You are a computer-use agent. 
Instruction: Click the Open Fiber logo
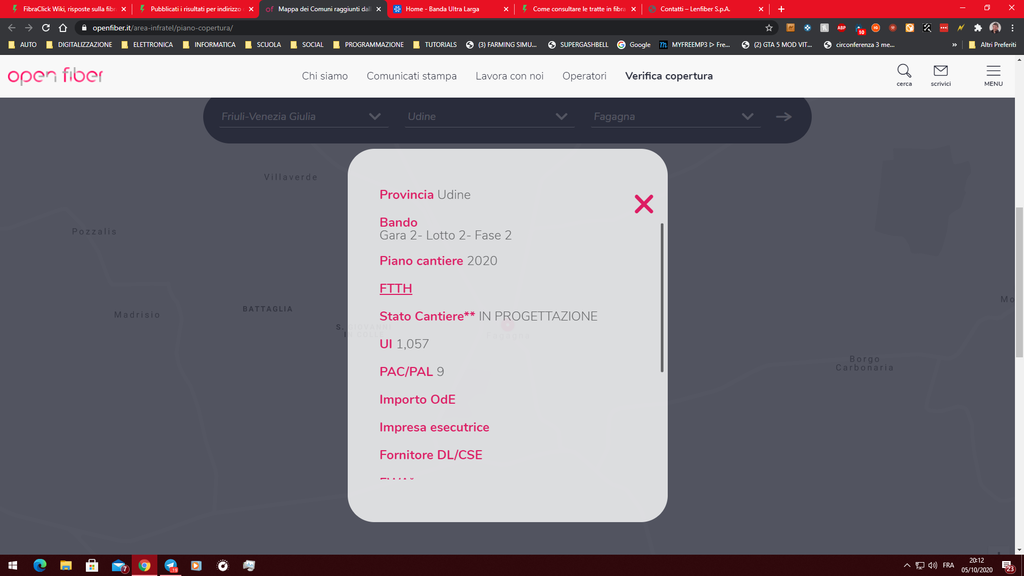click(56, 76)
